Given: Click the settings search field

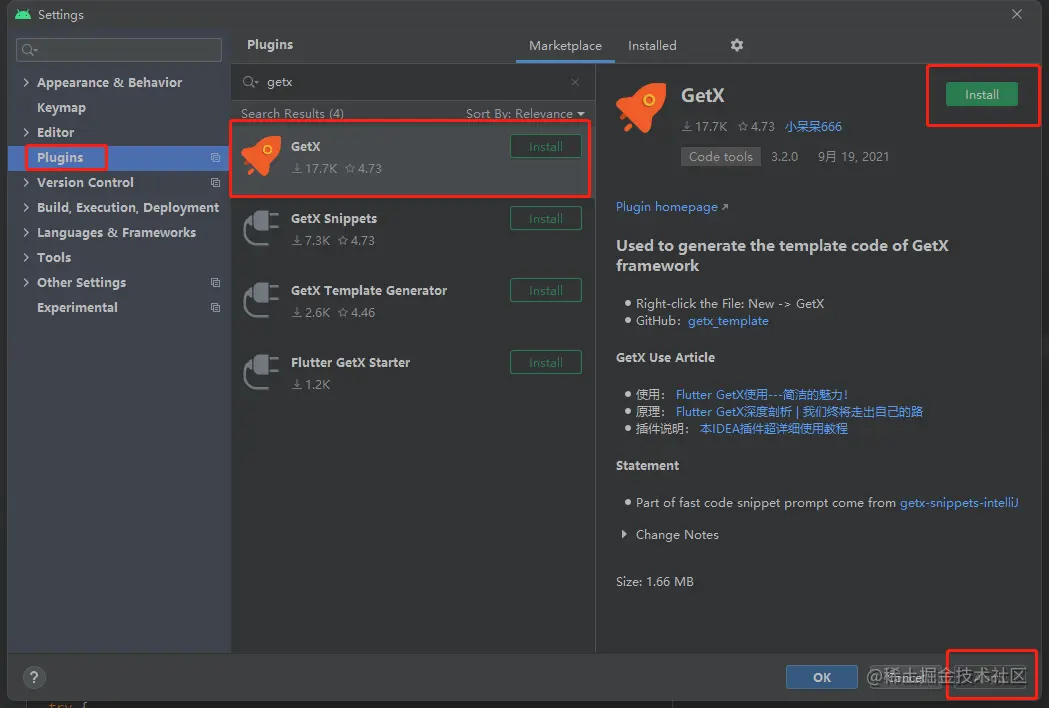Looking at the screenshot, I should [119, 50].
